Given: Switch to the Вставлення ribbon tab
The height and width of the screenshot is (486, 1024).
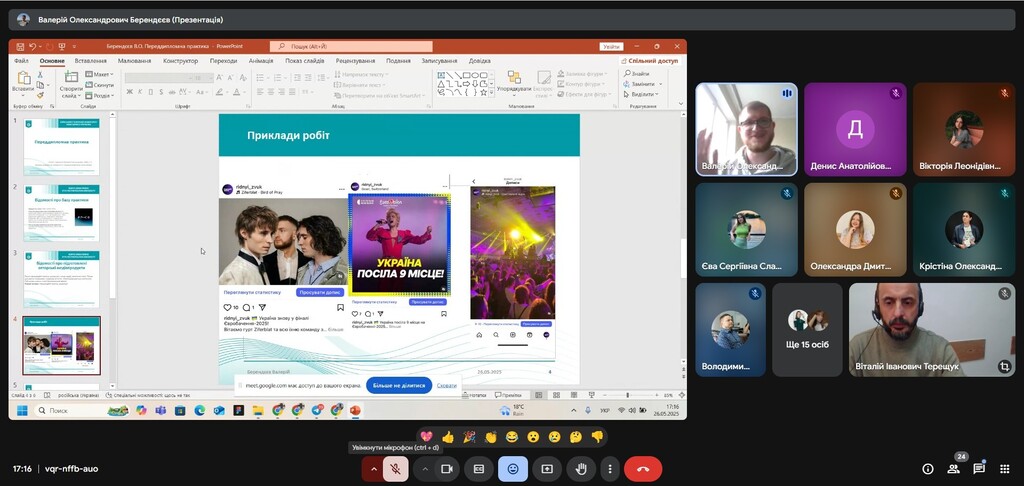Looking at the screenshot, I should point(90,61).
